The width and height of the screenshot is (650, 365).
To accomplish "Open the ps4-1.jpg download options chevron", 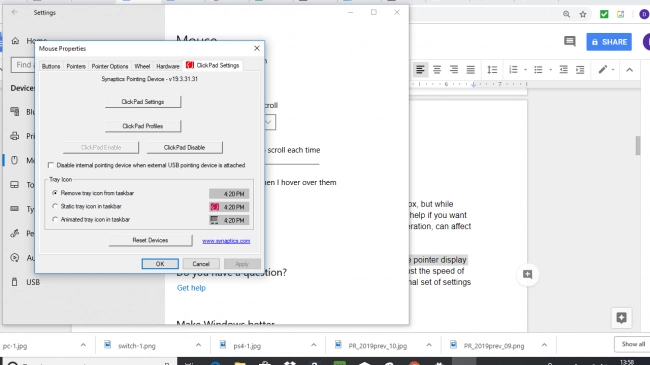I will pyautogui.click(x=313, y=345).
